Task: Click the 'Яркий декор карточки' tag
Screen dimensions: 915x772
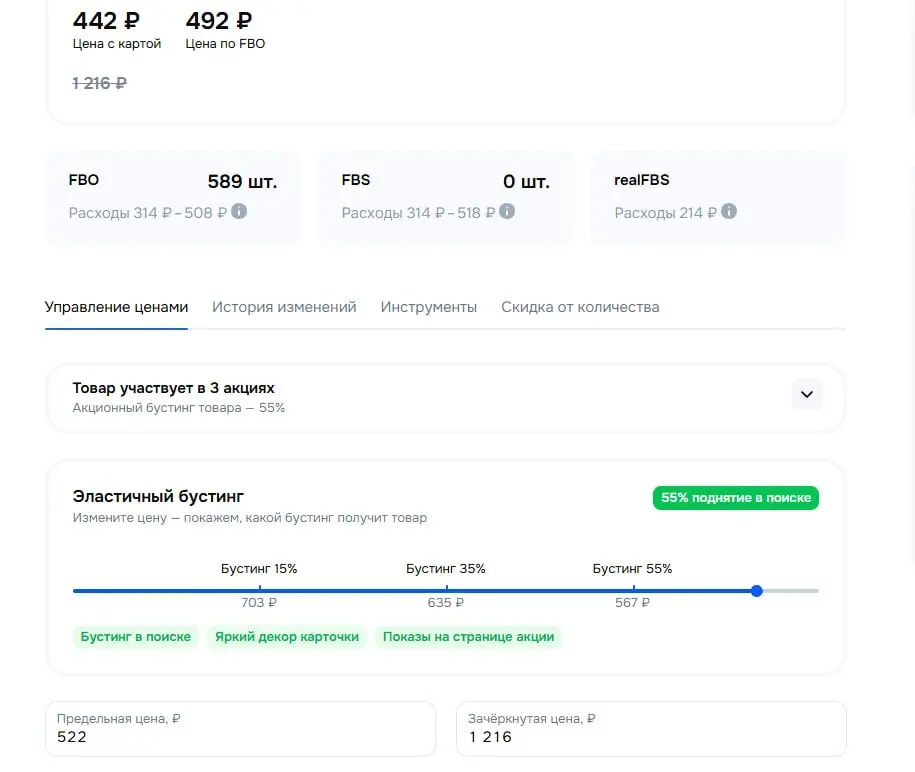Action: coord(287,637)
